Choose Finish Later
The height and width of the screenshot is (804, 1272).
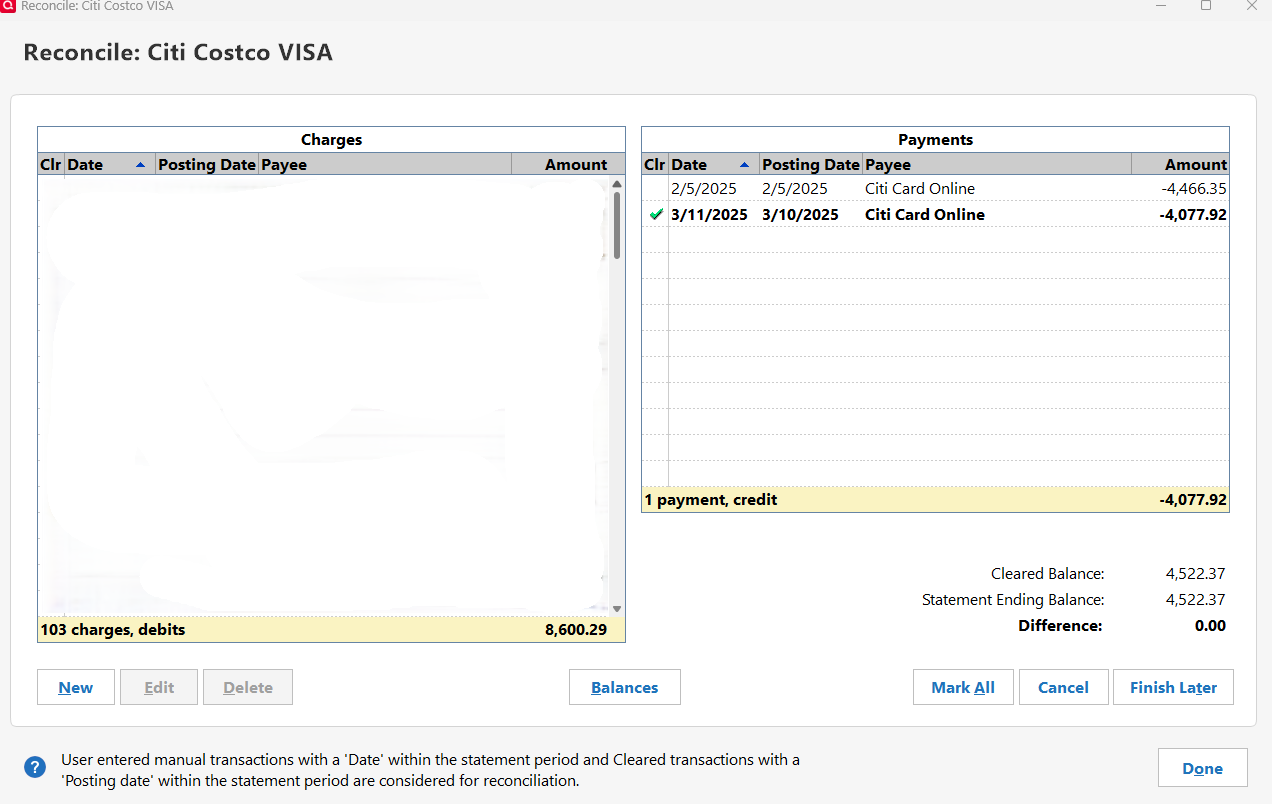pos(1173,687)
